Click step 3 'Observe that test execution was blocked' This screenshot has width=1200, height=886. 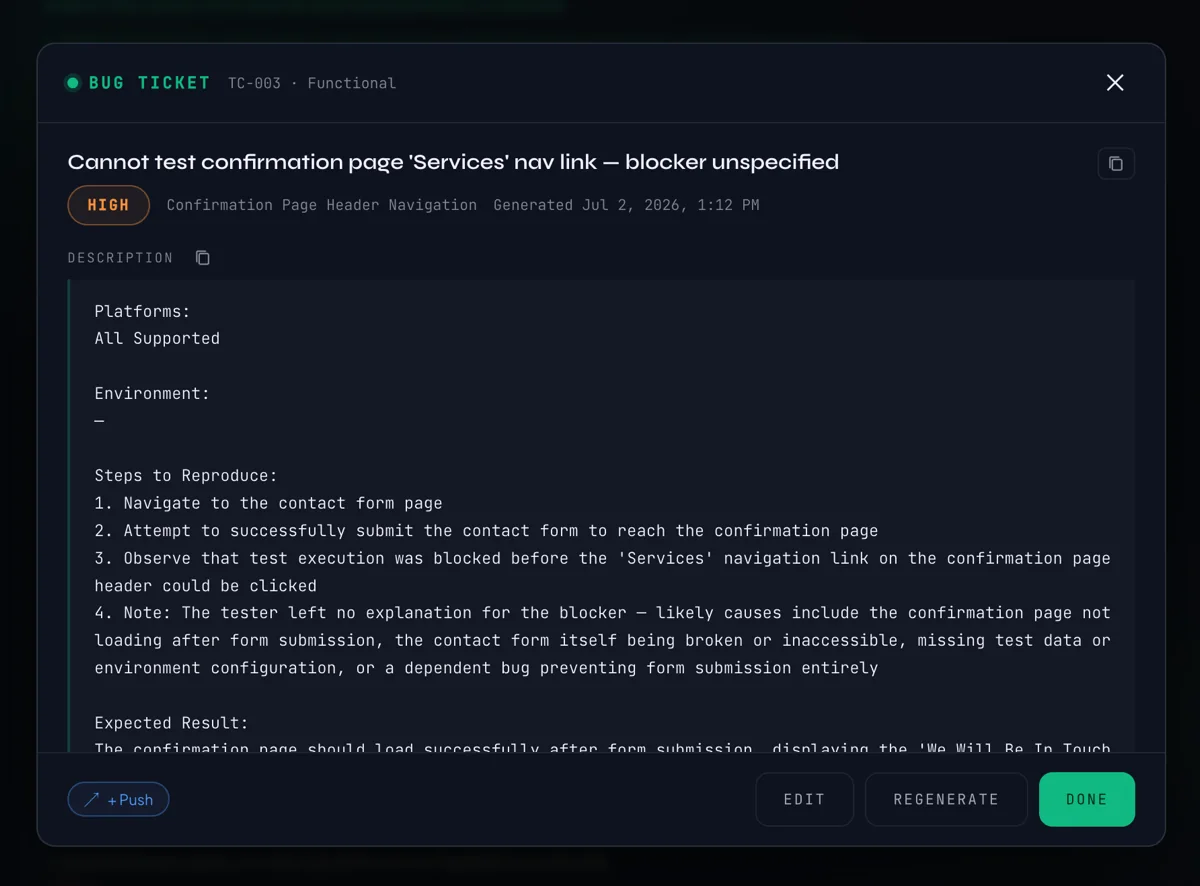(x=602, y=572)
